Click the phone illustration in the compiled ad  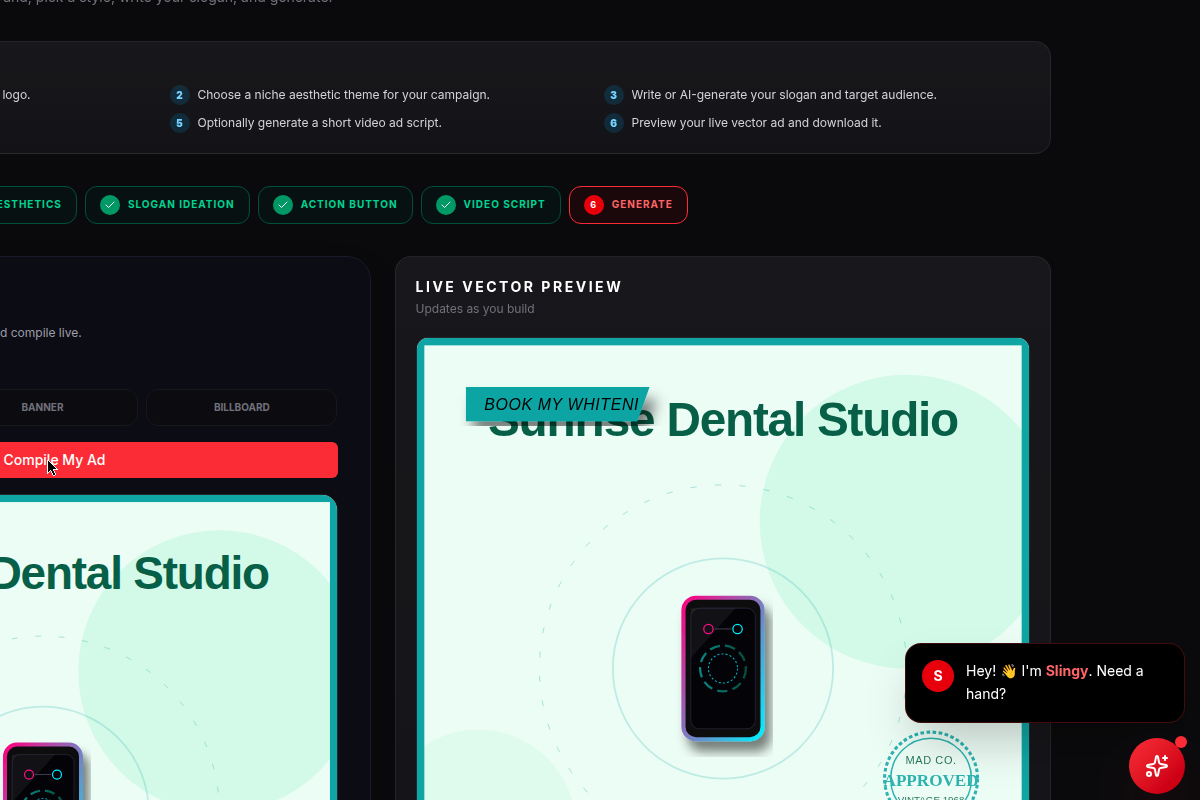(x=42, y=771)
